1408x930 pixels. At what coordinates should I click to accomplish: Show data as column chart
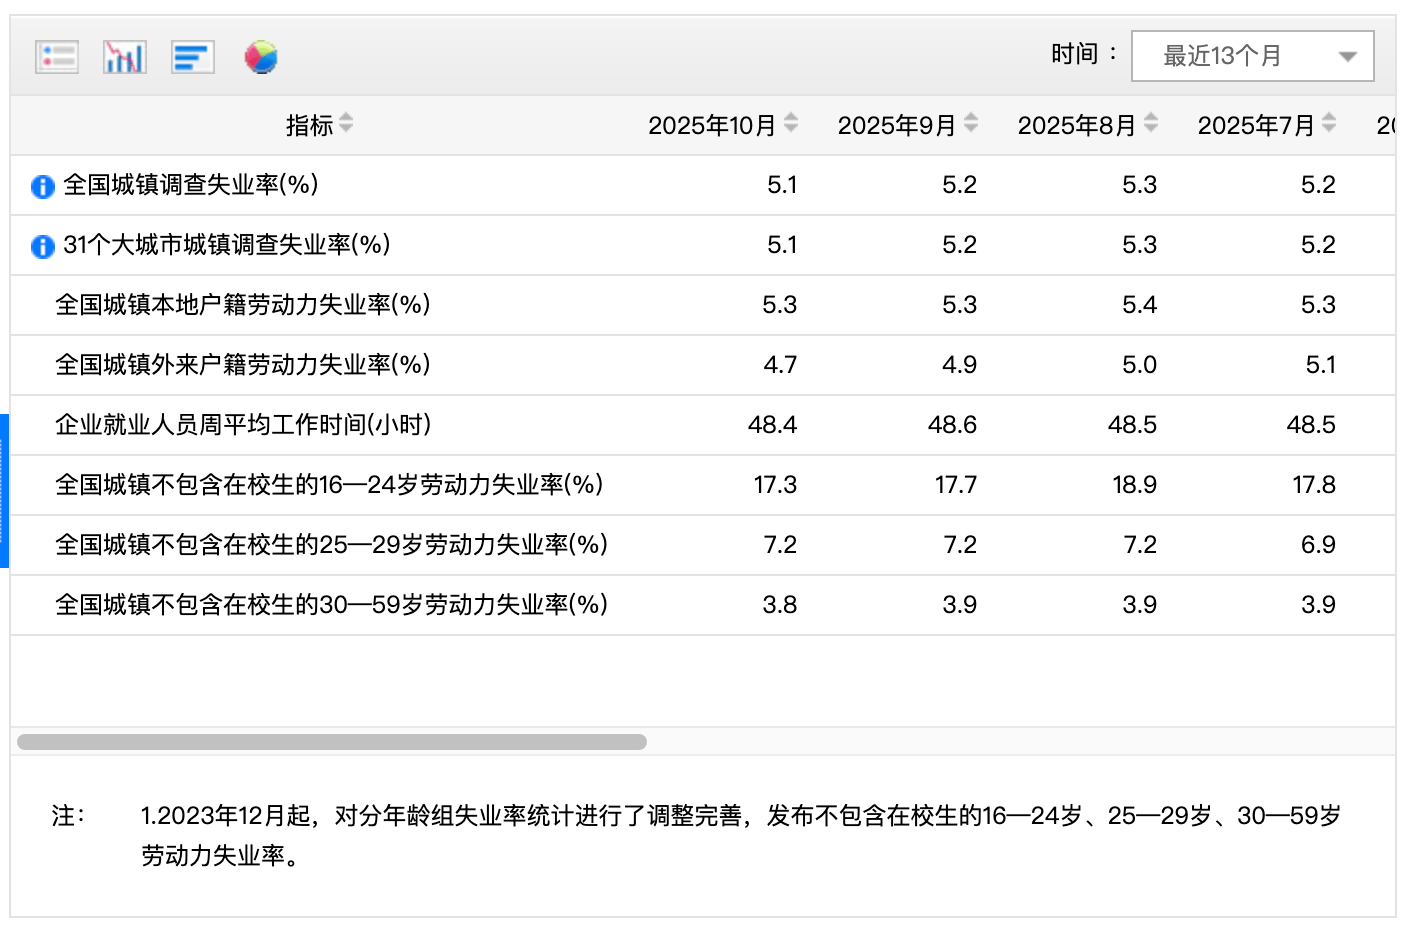[125, 57]
